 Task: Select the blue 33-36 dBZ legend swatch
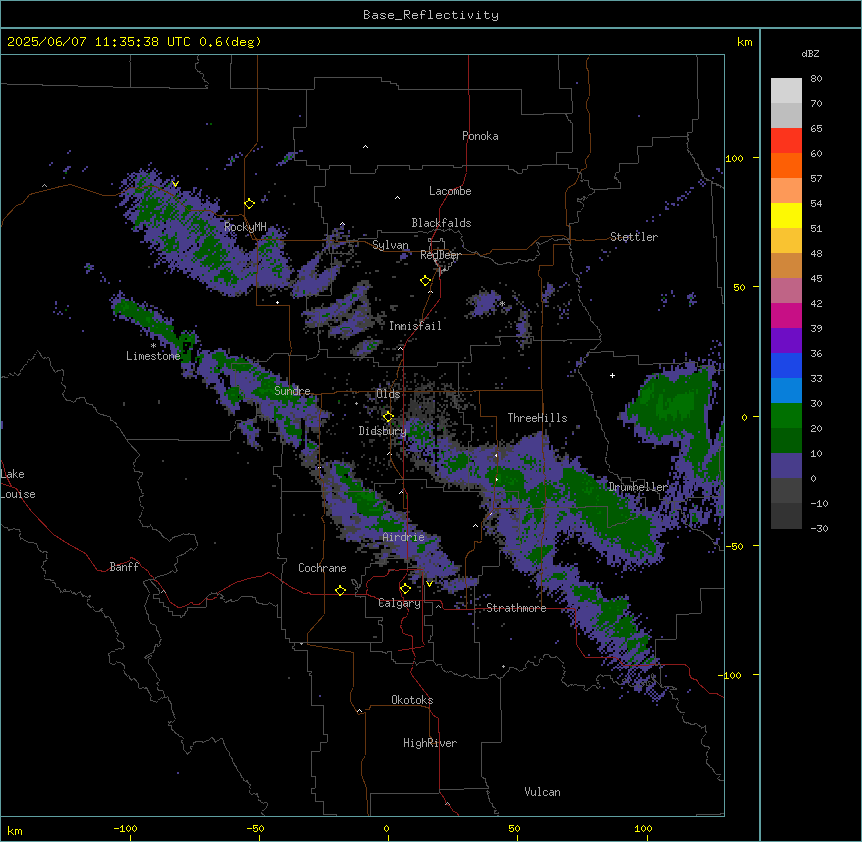[786, 365]
